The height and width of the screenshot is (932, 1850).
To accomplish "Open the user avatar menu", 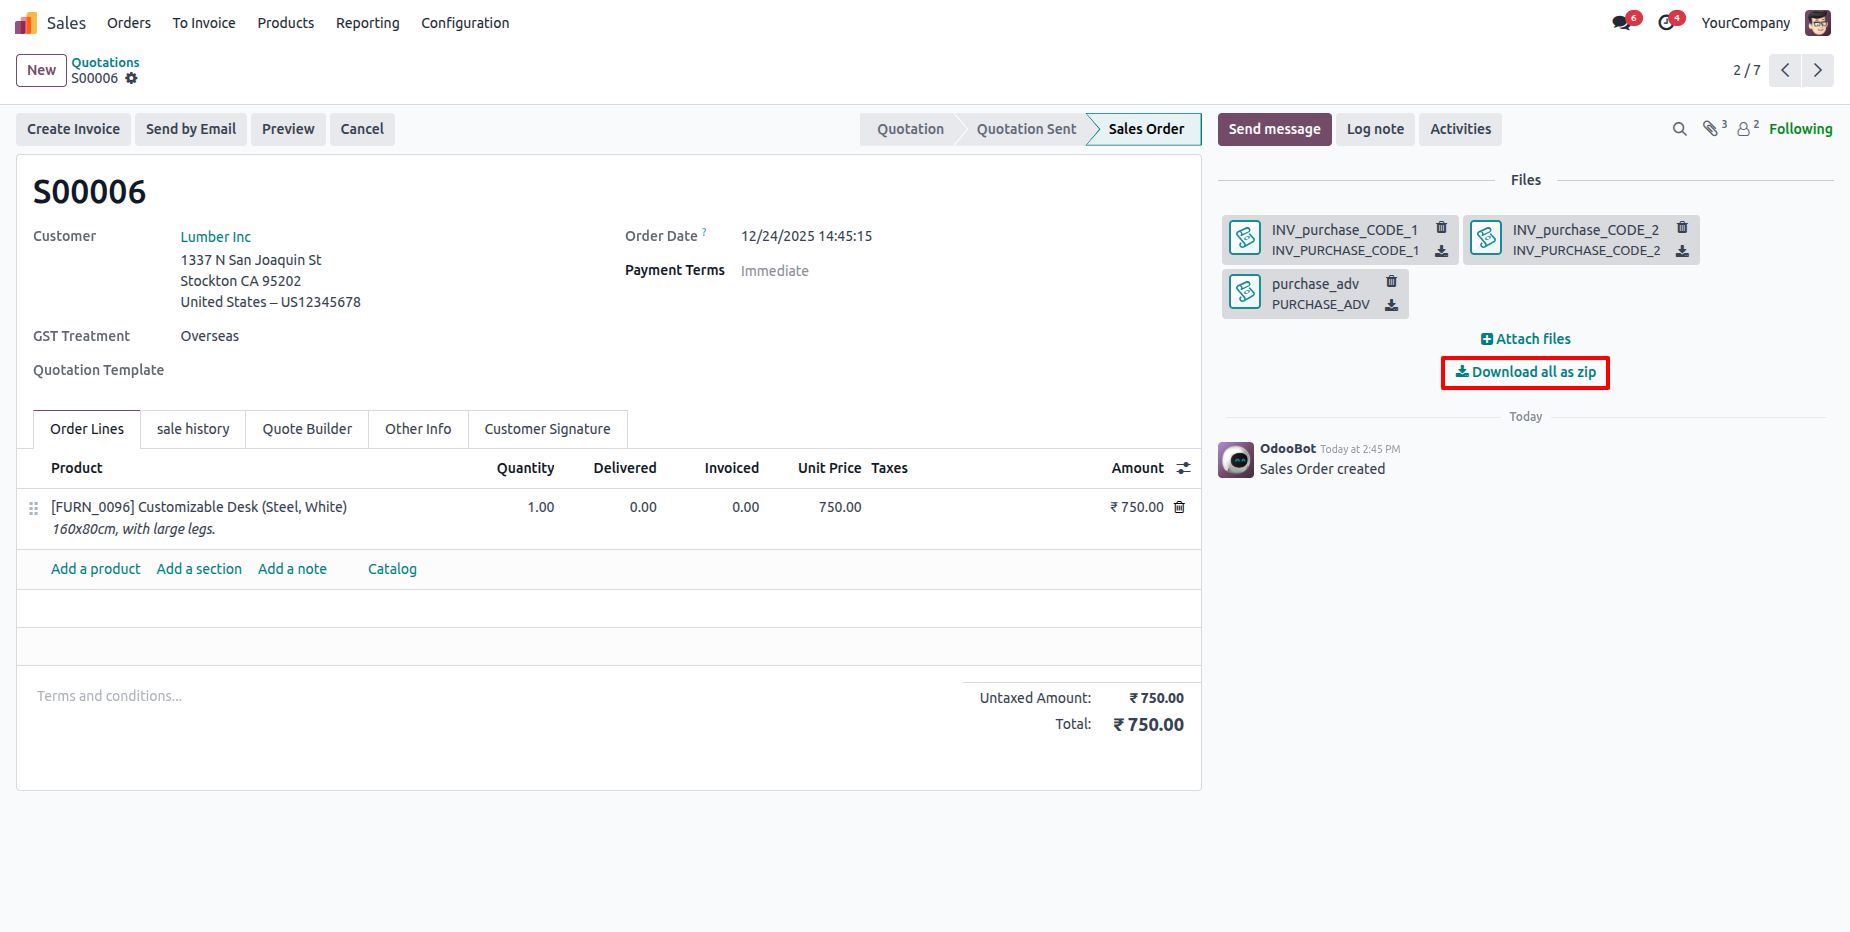I will point(1818,23).
